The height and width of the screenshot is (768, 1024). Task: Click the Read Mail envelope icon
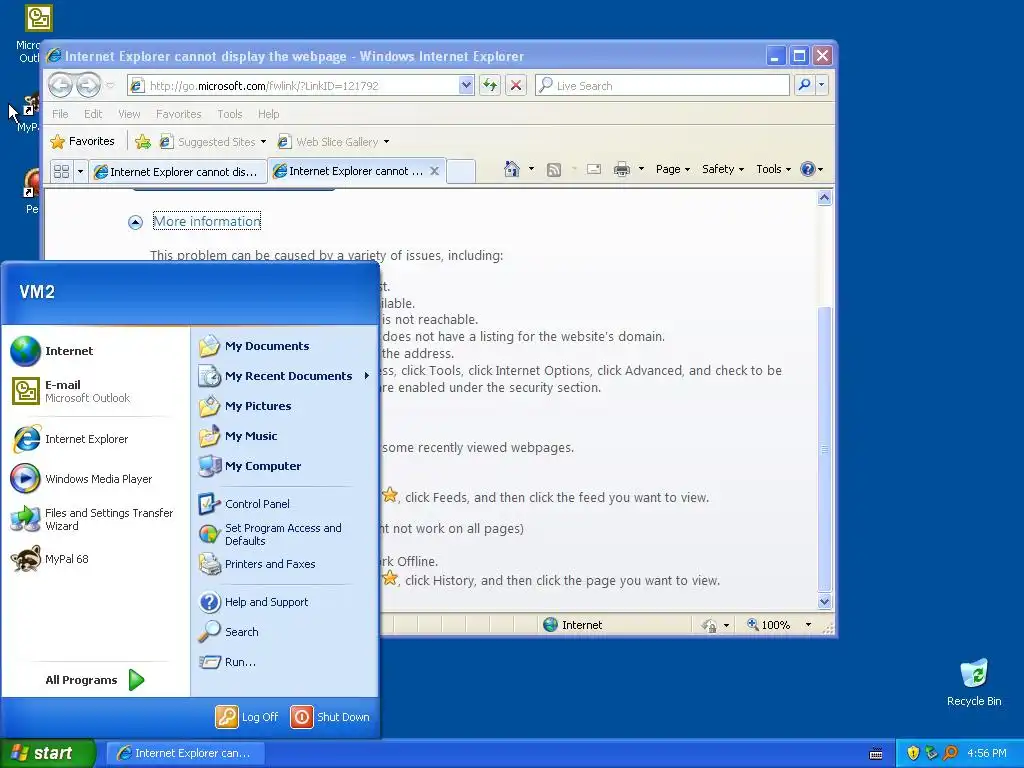pos(594,169)
